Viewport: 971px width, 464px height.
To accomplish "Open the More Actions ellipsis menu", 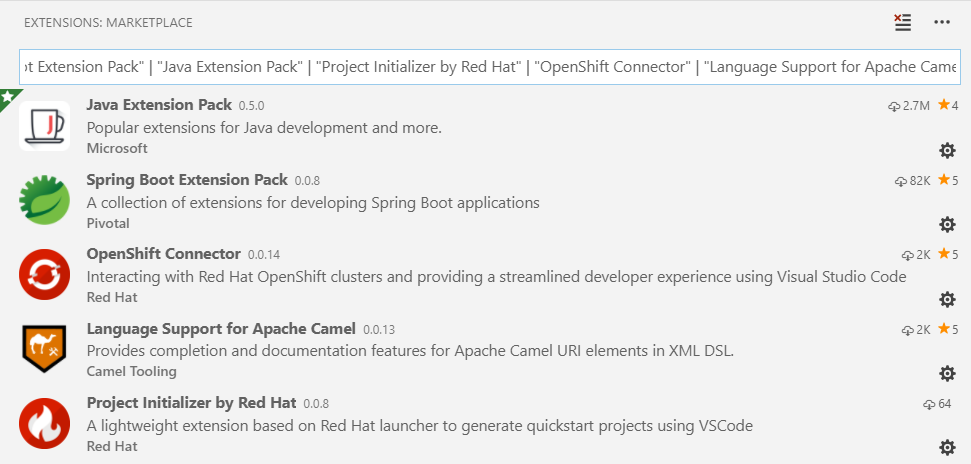I will coord(942,22).
